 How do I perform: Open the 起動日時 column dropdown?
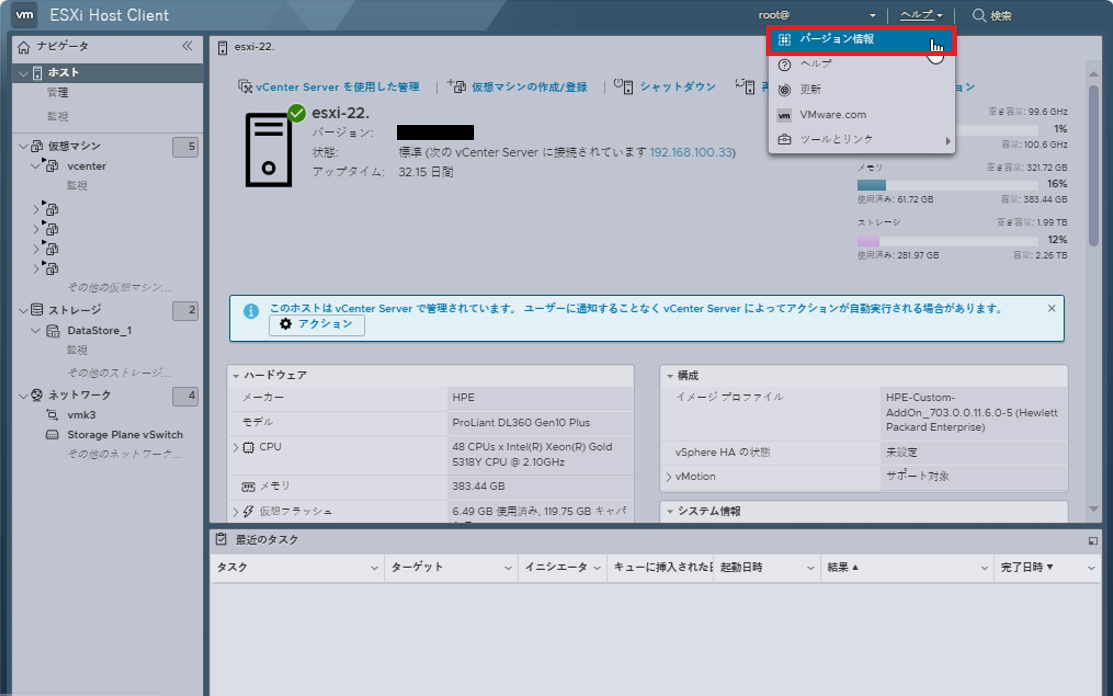click(810, 568)
